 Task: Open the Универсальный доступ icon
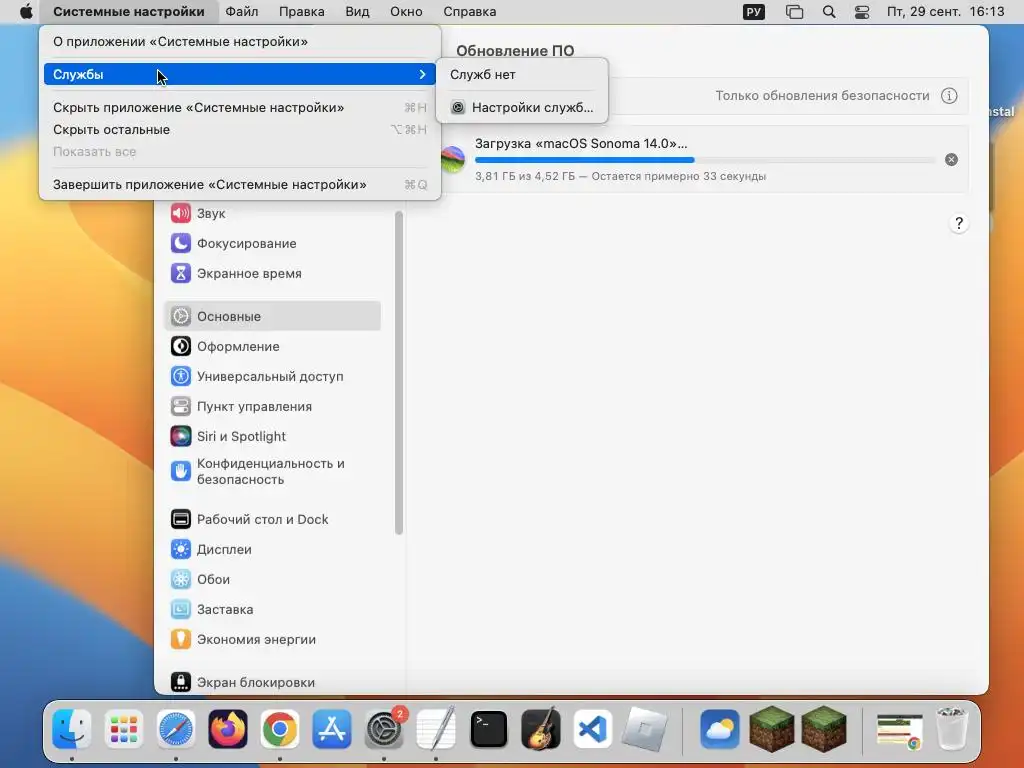[181, 377]
